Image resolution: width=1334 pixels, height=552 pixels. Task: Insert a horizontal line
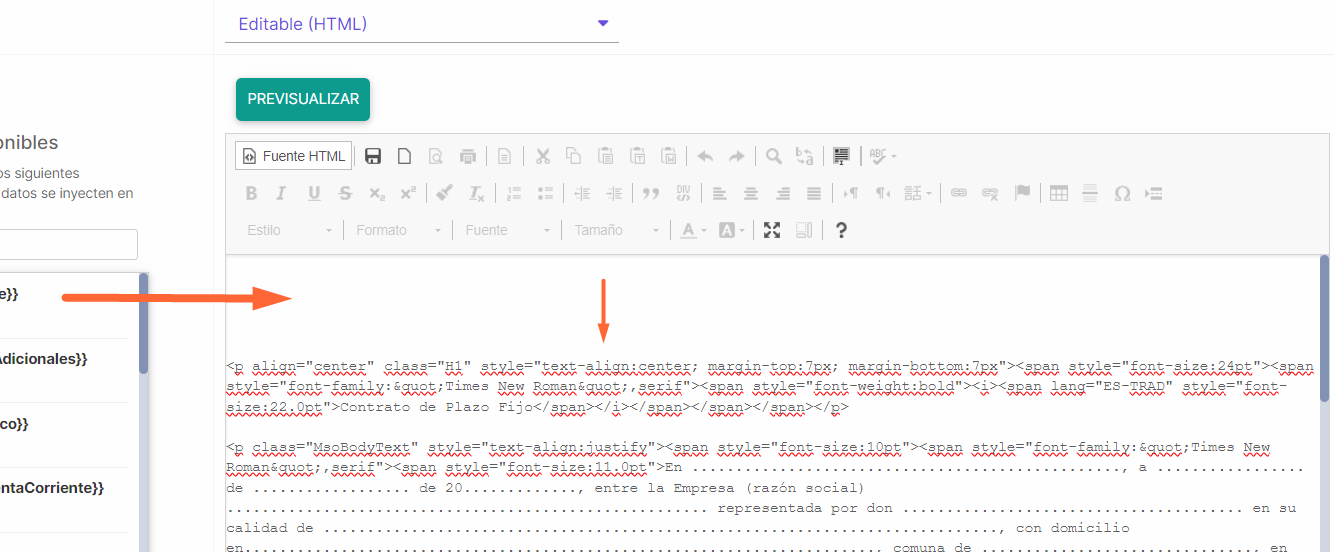(1090, 193)
